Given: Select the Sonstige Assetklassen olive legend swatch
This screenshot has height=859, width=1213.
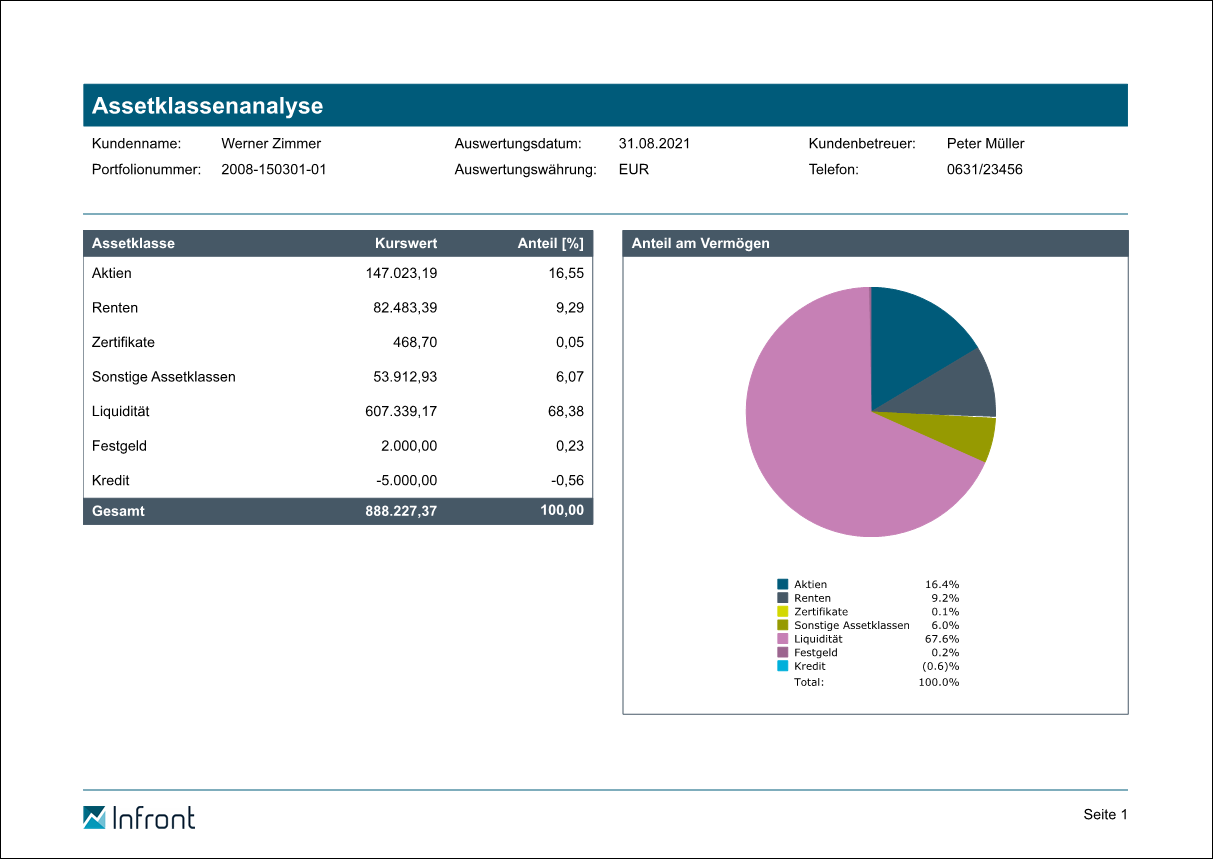Looking at the screenshot, I should coord(783,625).
